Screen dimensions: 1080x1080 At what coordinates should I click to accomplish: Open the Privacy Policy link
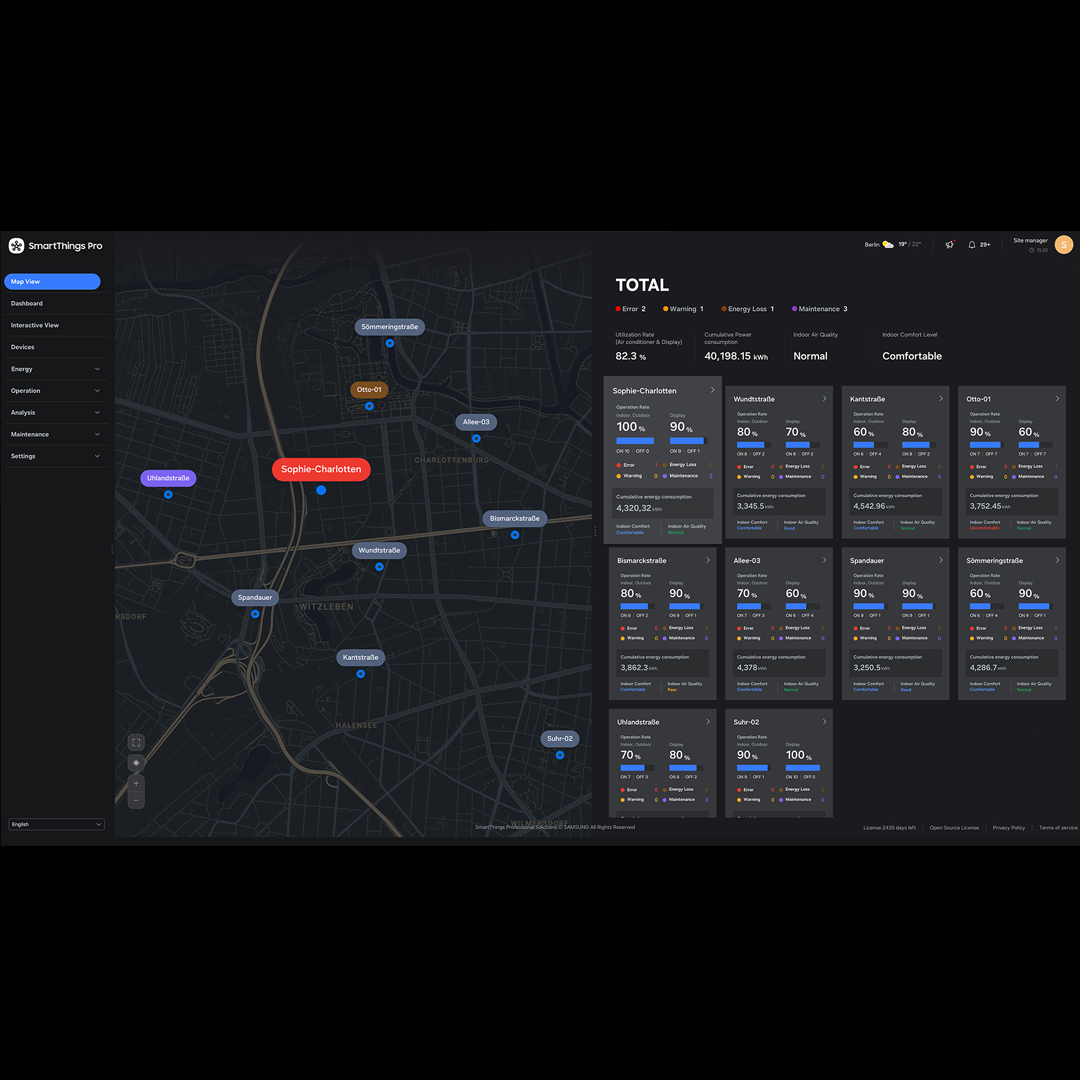tap(1008, 828)
